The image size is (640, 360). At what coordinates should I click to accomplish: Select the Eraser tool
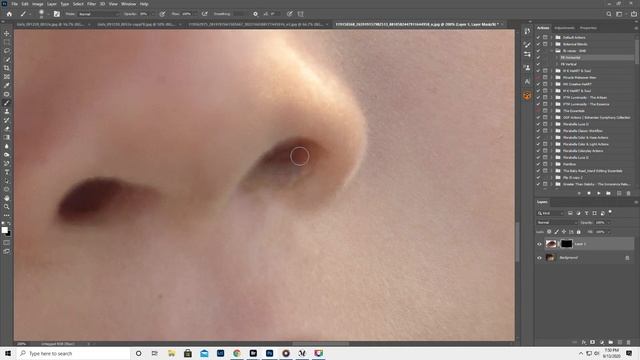(7, 129)
